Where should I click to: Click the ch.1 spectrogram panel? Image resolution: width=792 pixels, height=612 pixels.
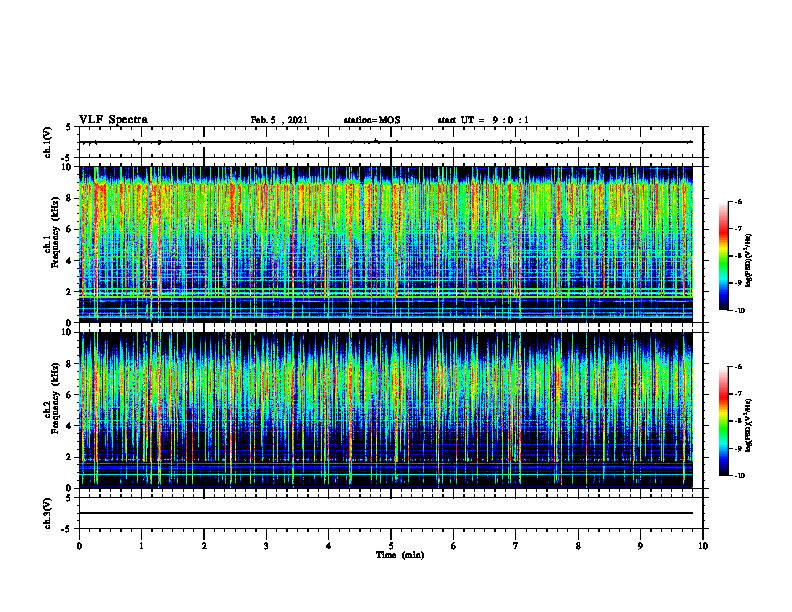(386, 244)
